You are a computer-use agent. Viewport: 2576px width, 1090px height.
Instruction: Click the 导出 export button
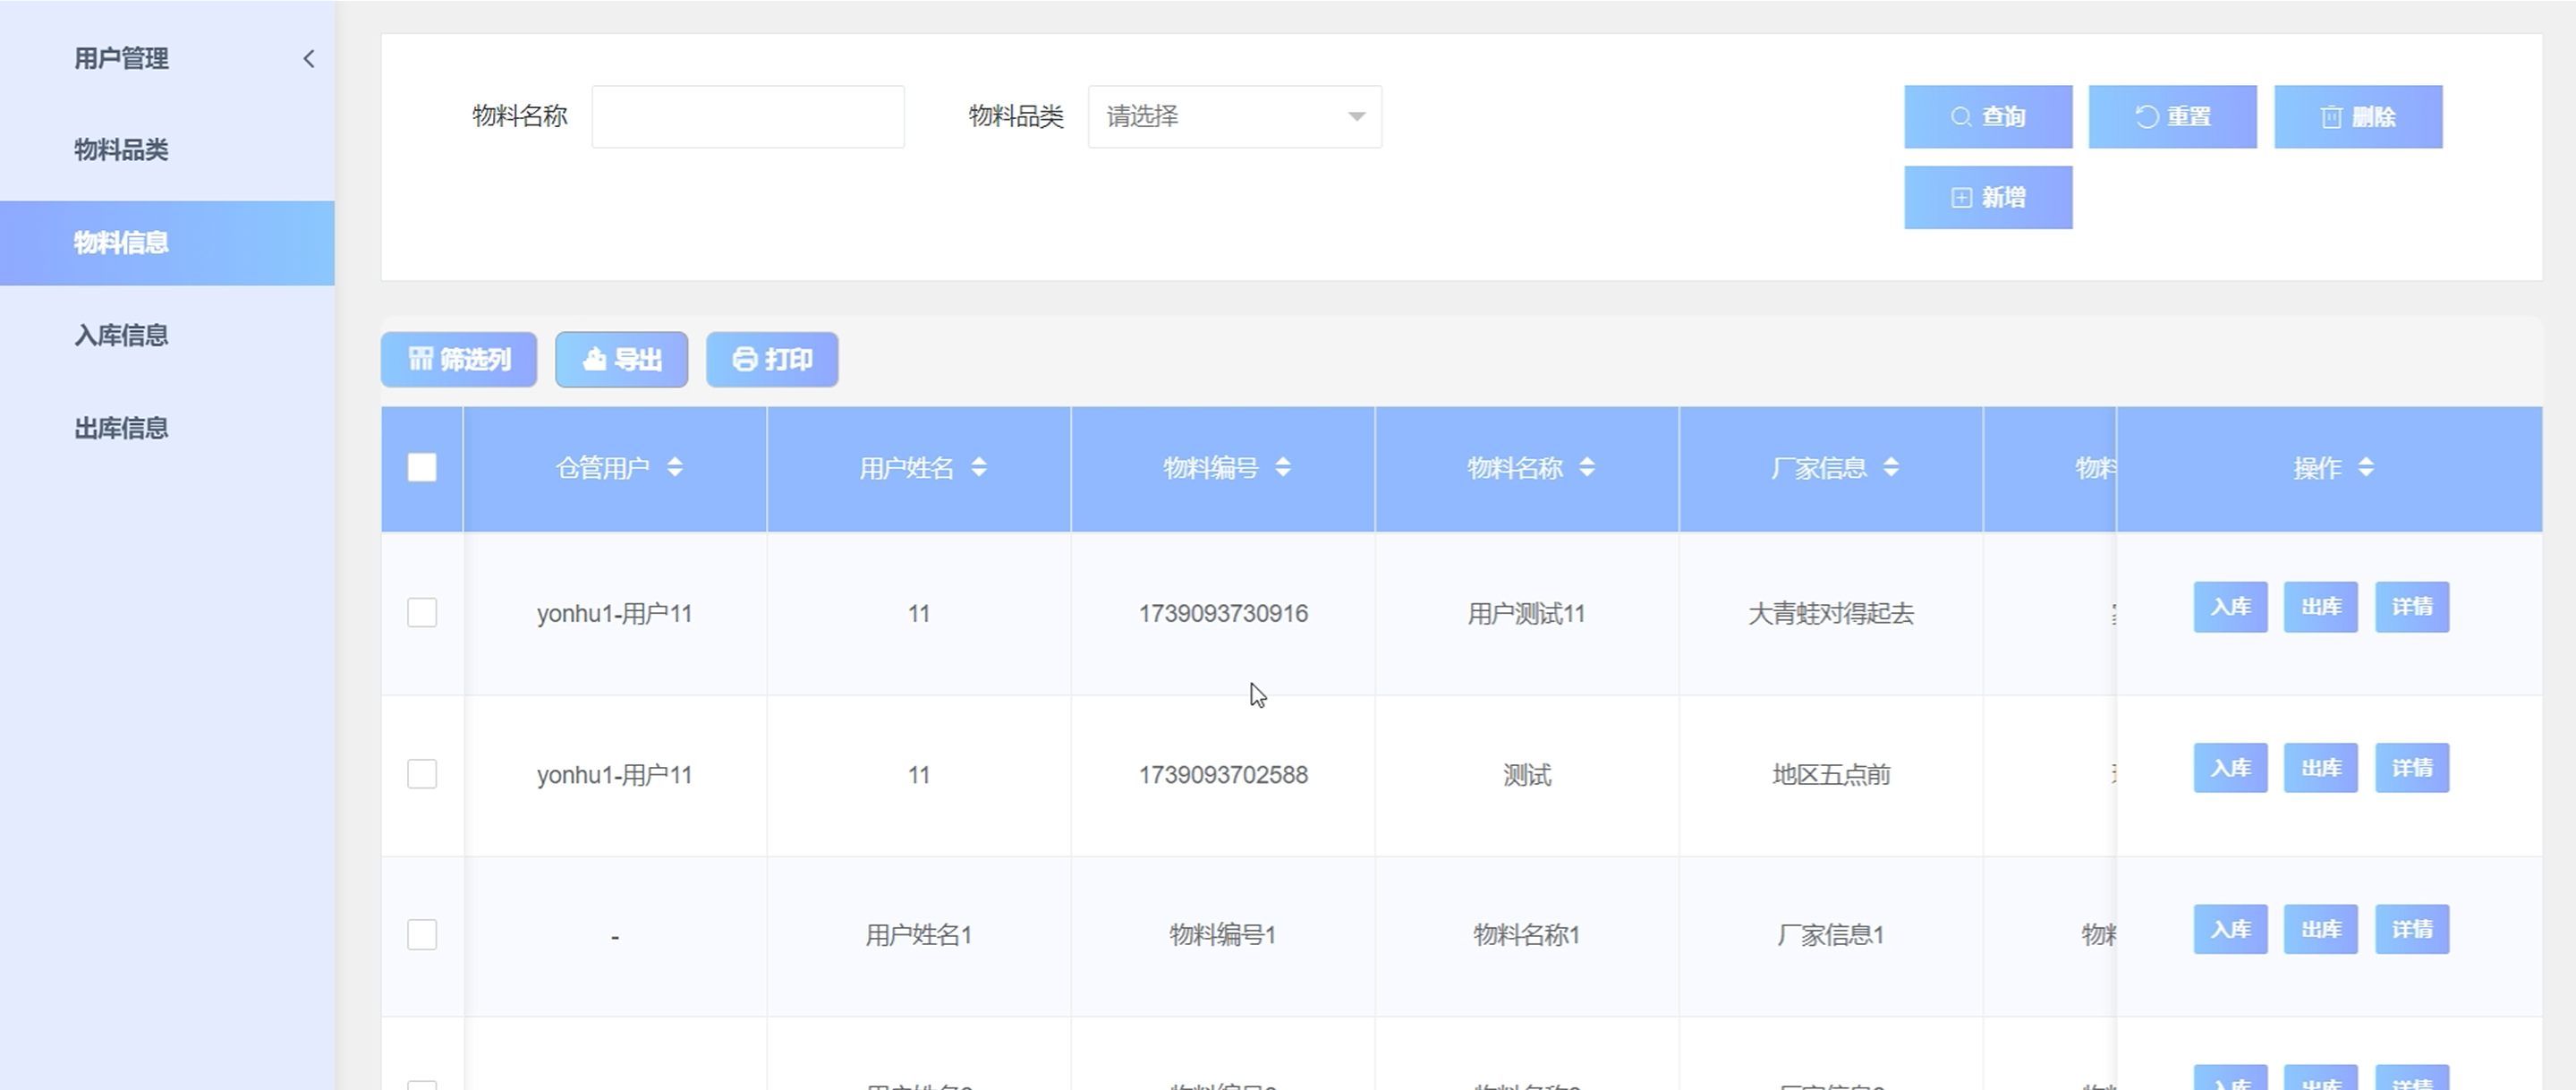(x=621, y=359)
